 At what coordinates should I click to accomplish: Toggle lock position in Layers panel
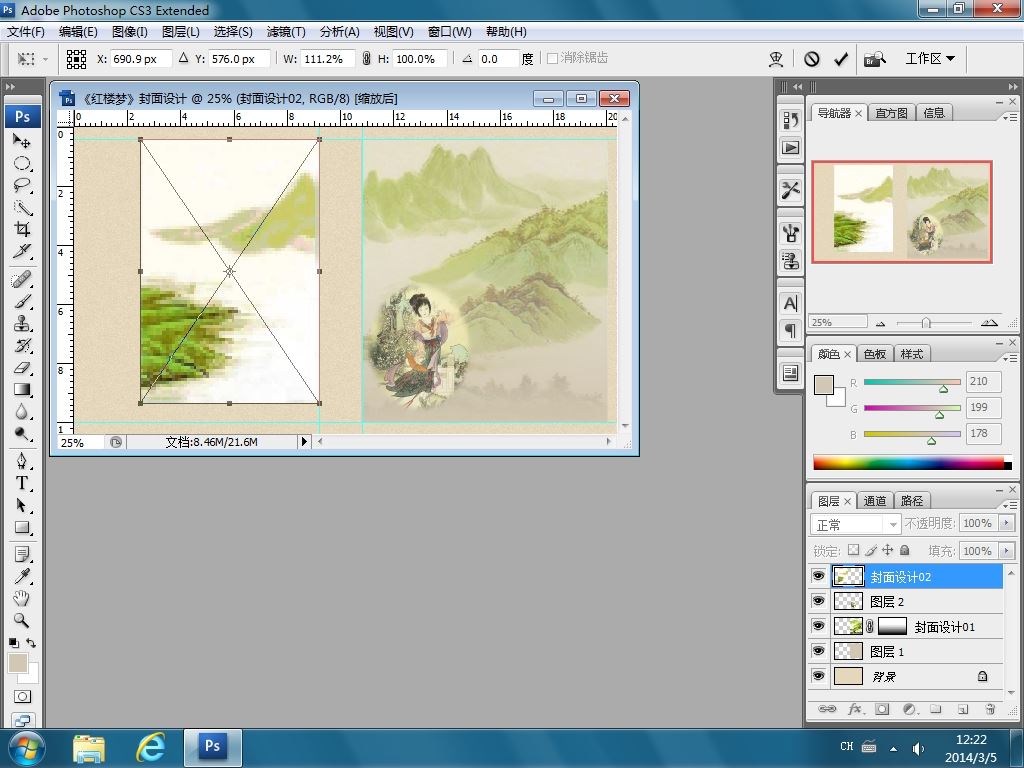888,551
